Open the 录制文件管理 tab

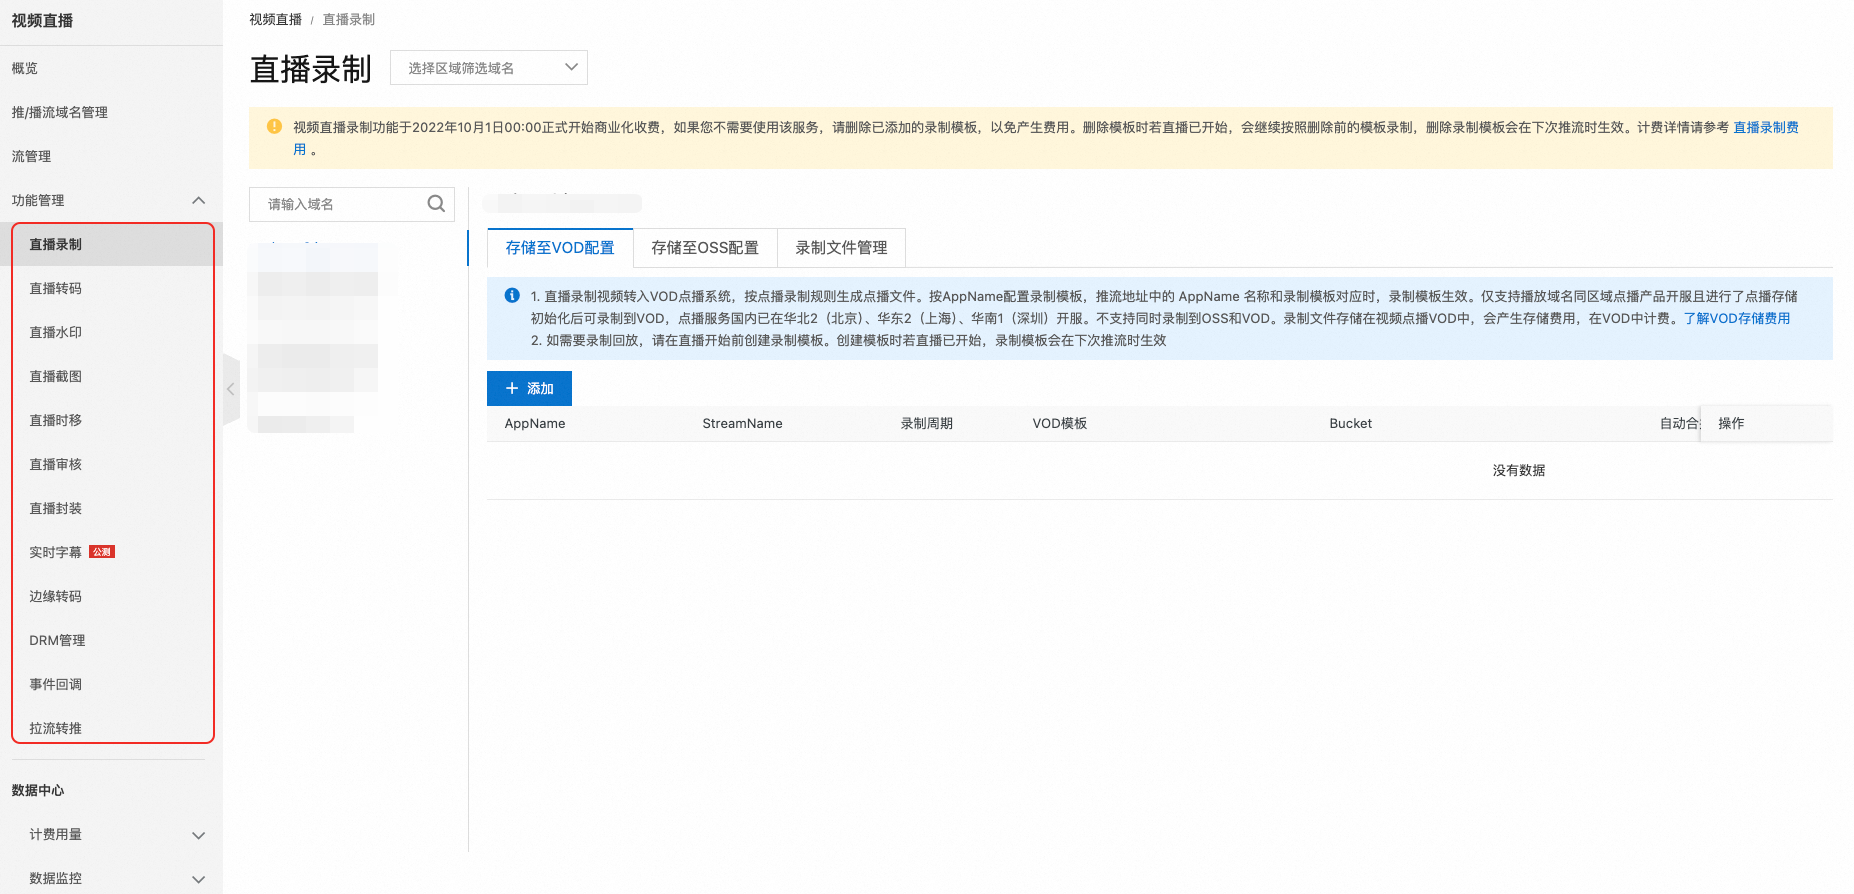click(x=841, y=248)
